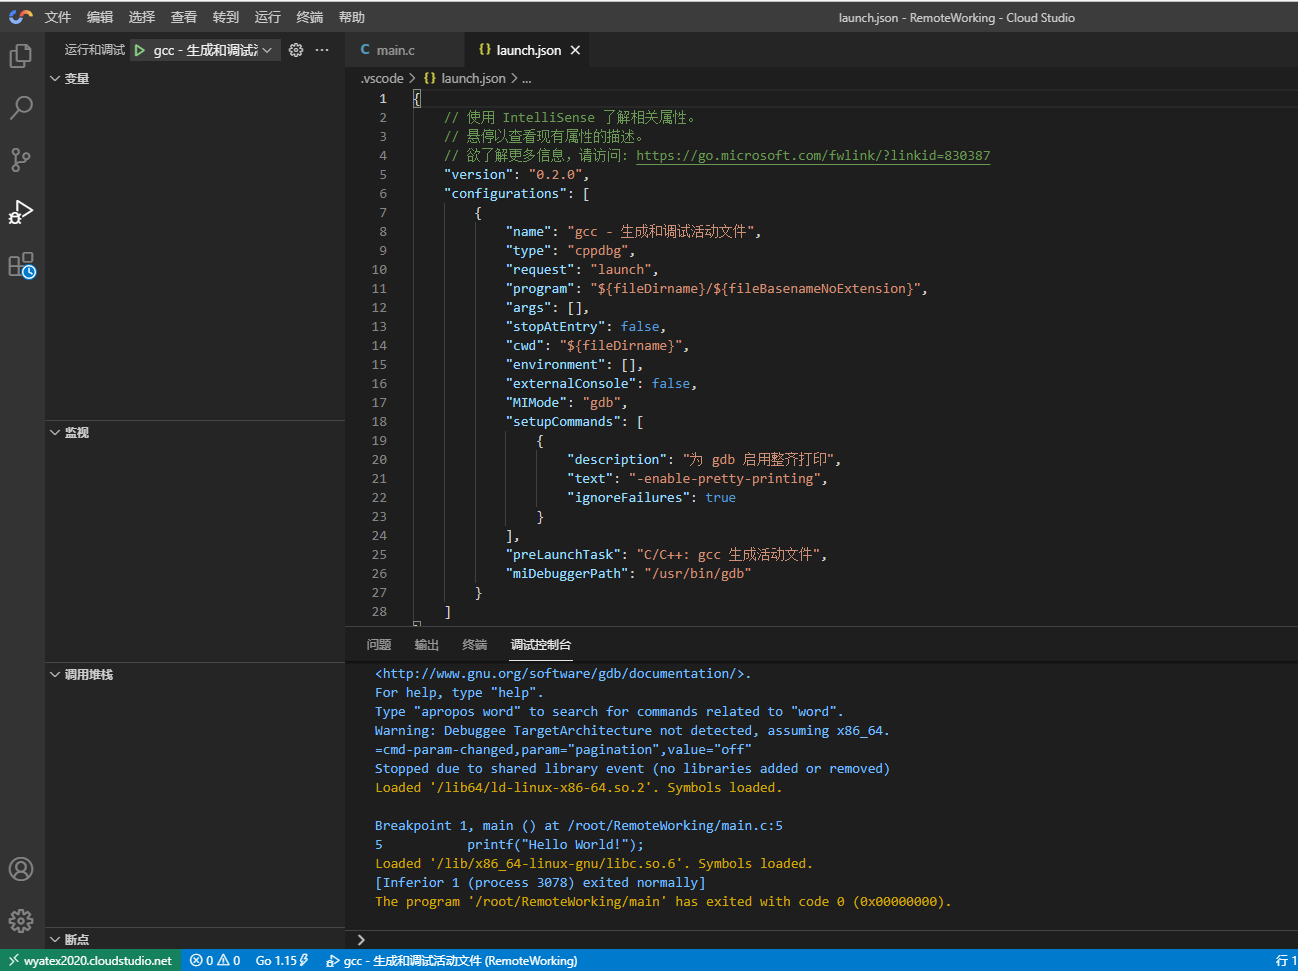Image resolution: width=1298 pixels, height=971 pixels.
Task: Collapse the 变量 variables section
Action: [76, 78]
